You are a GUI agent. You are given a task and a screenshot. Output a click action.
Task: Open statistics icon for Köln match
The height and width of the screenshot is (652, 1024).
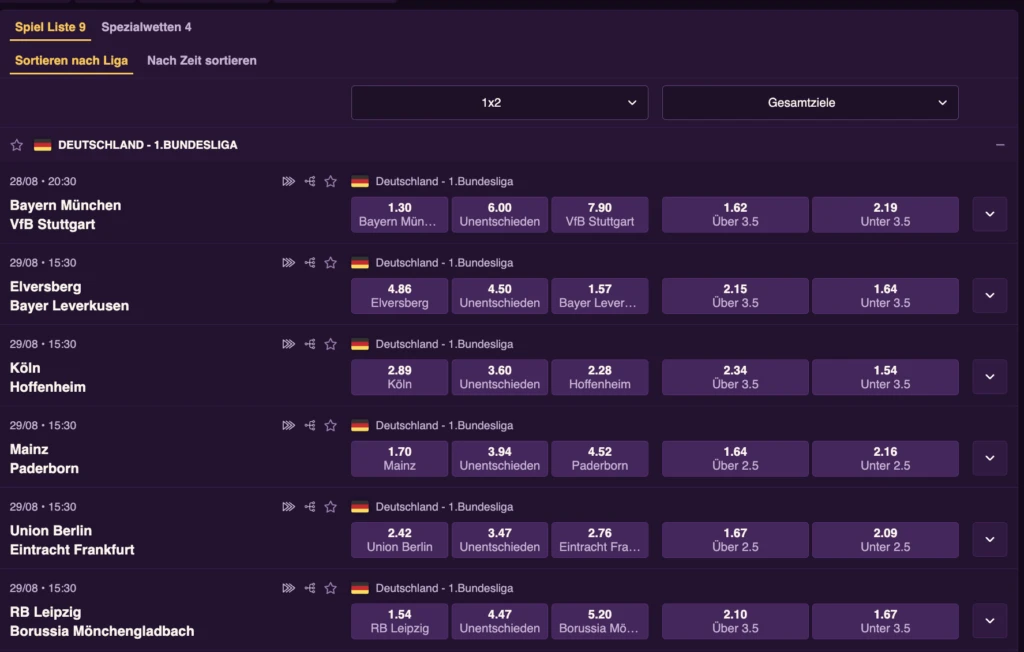click(x=310, y=344)
